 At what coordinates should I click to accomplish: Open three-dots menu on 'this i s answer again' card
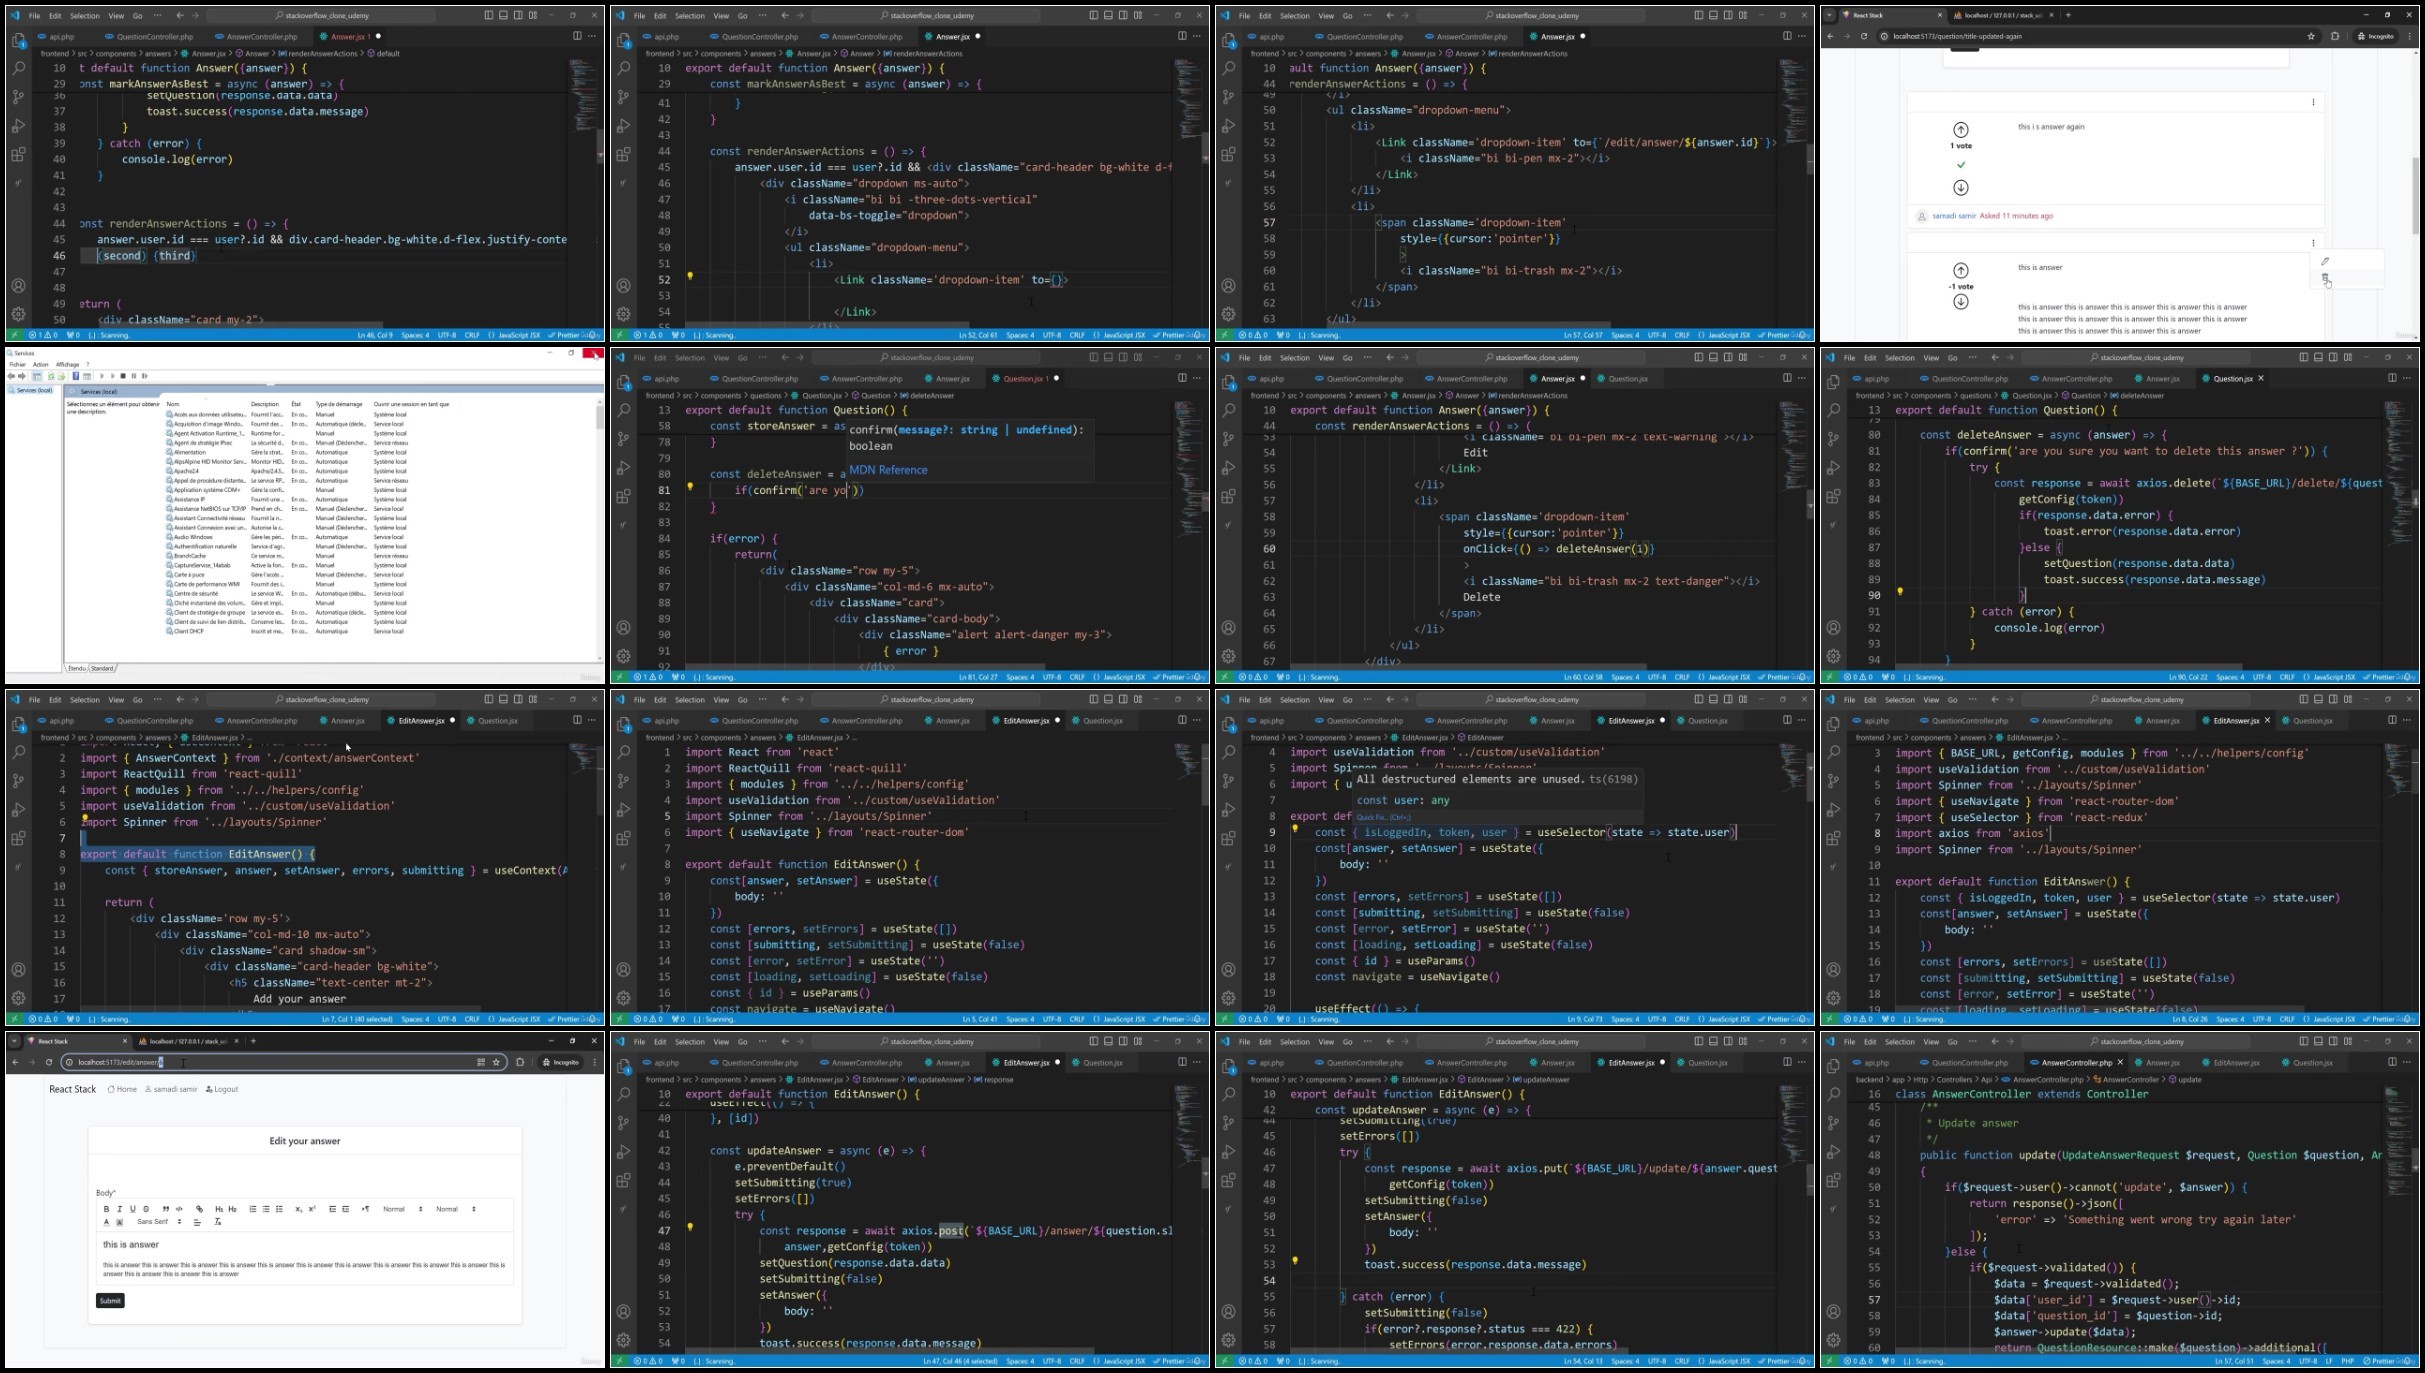click(x=2313, y=102)
